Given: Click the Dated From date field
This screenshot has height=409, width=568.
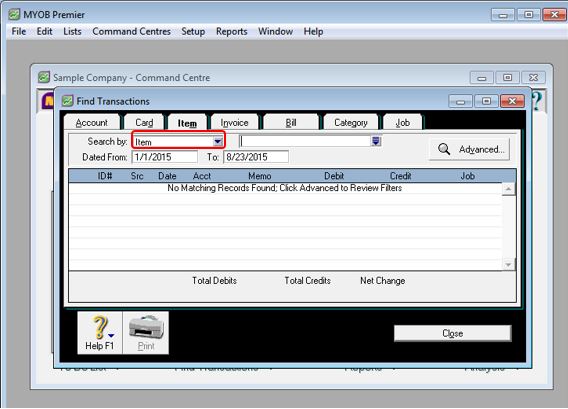Looking at the screenshot, I should point(165,157).
